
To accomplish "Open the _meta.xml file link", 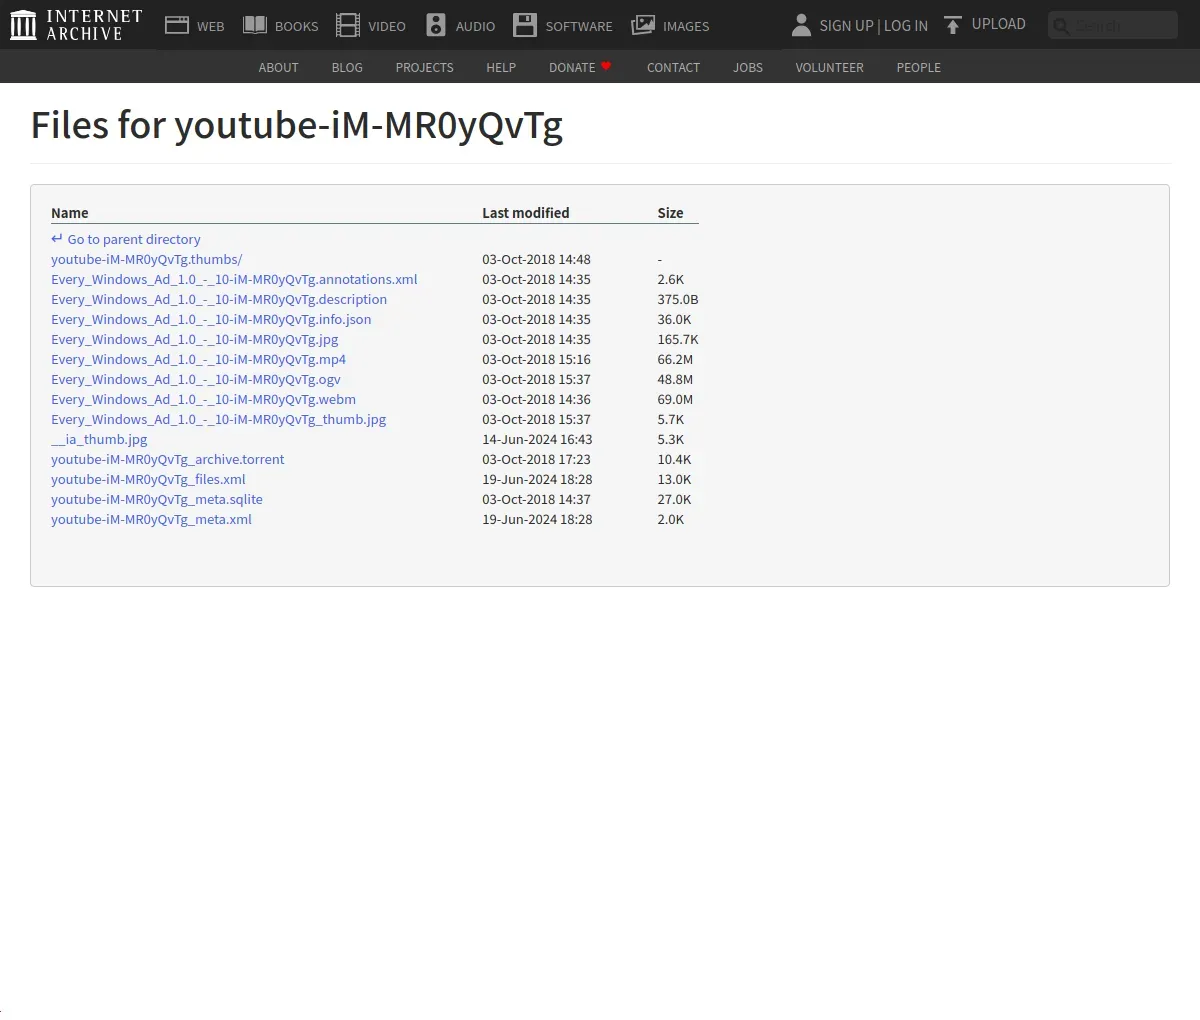I will click(151, 519).
